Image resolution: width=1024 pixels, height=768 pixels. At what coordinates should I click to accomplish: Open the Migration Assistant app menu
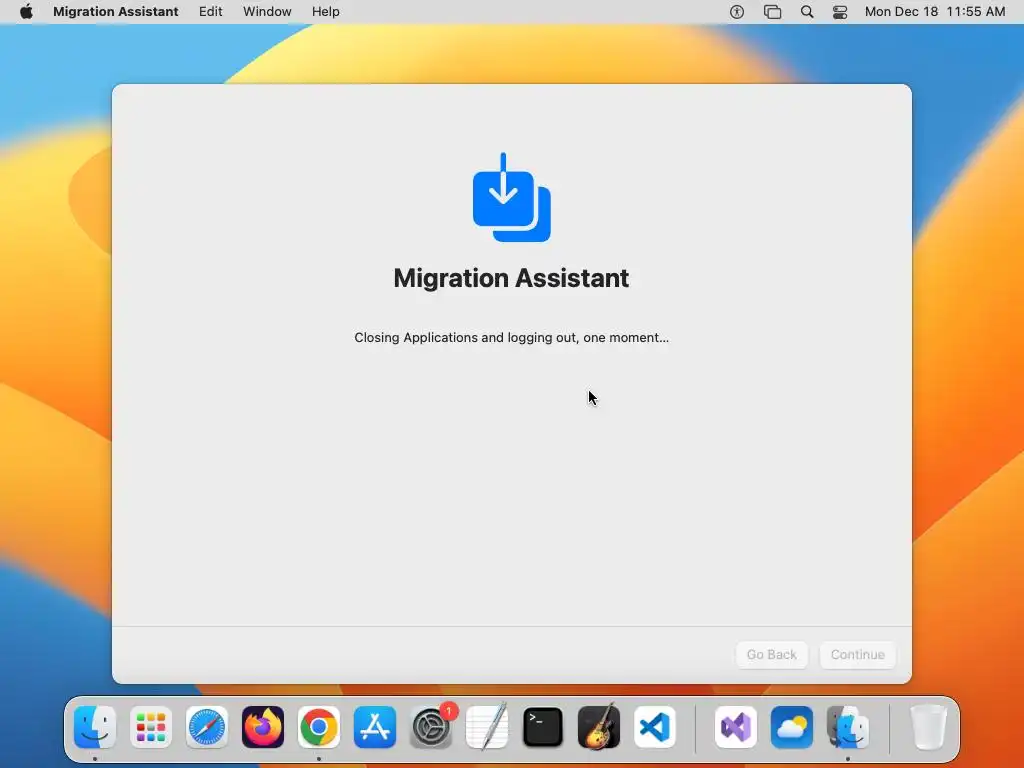coord(116,12)
